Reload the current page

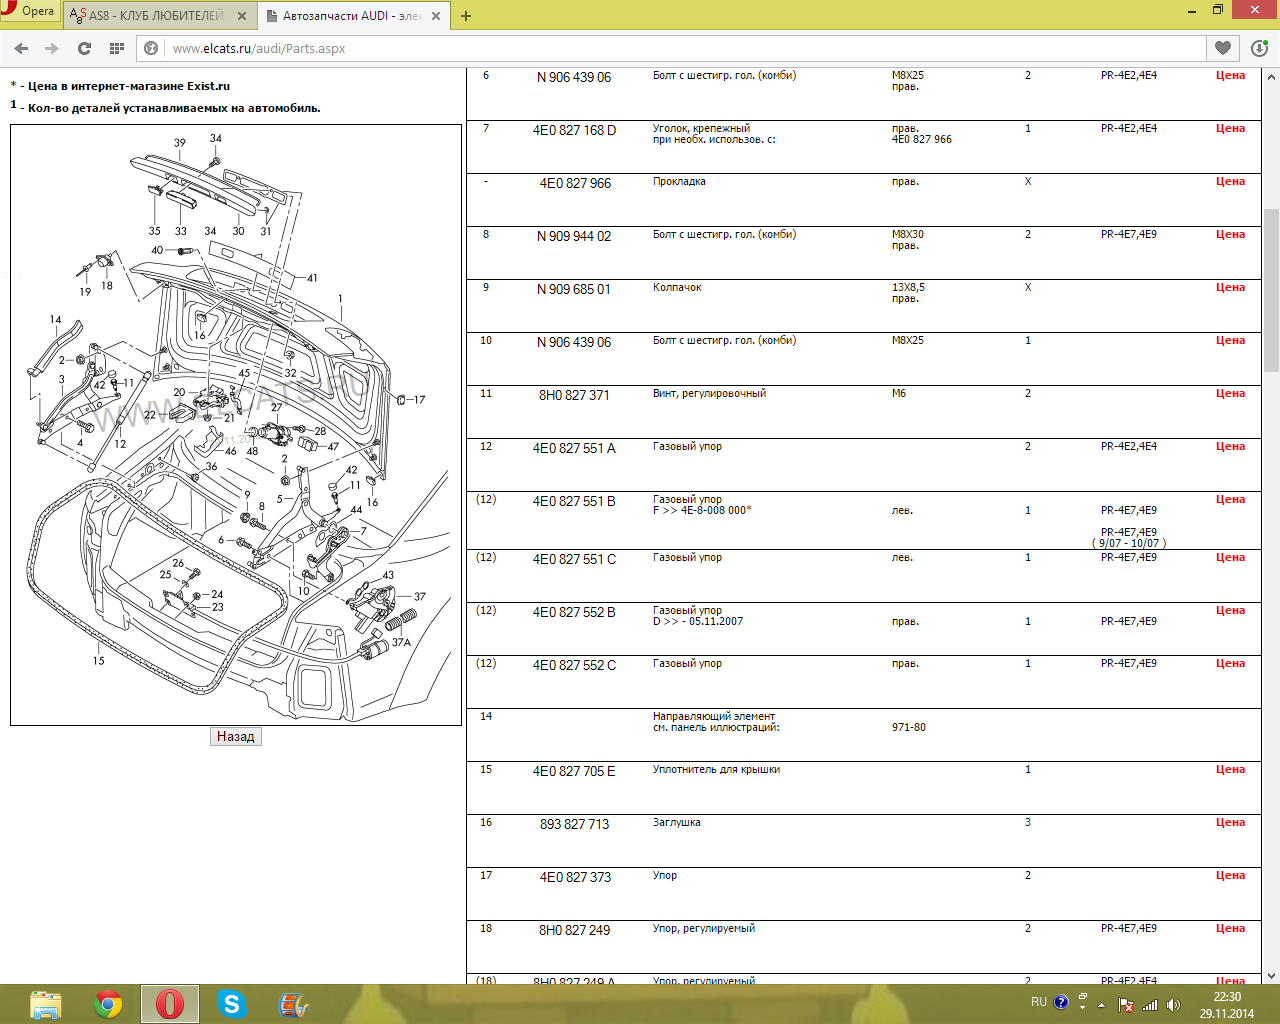coord(85,48)
